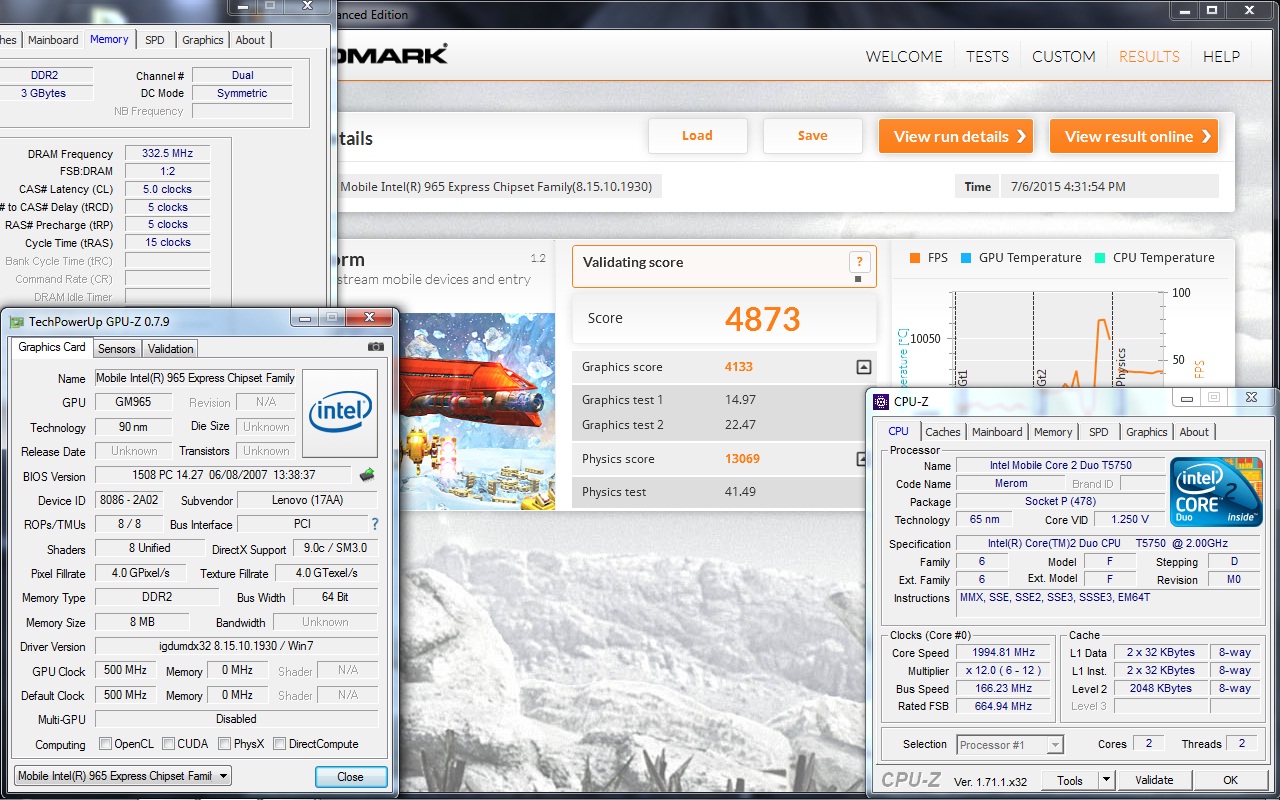Image resolution: width=1280 pixels, height=800 pixels.
Task: Click the Load button in 3DMark
Action: [698, 136]
